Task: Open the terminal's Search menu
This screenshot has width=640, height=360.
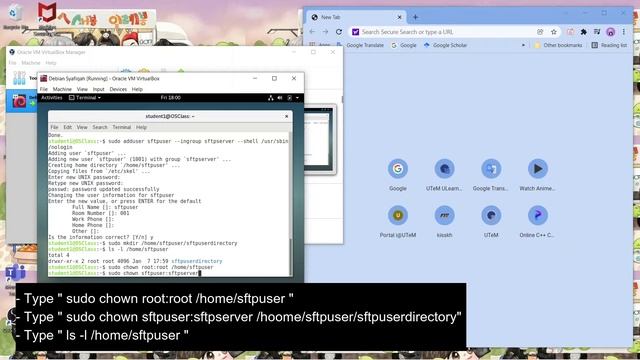Action: click(100, 127)
